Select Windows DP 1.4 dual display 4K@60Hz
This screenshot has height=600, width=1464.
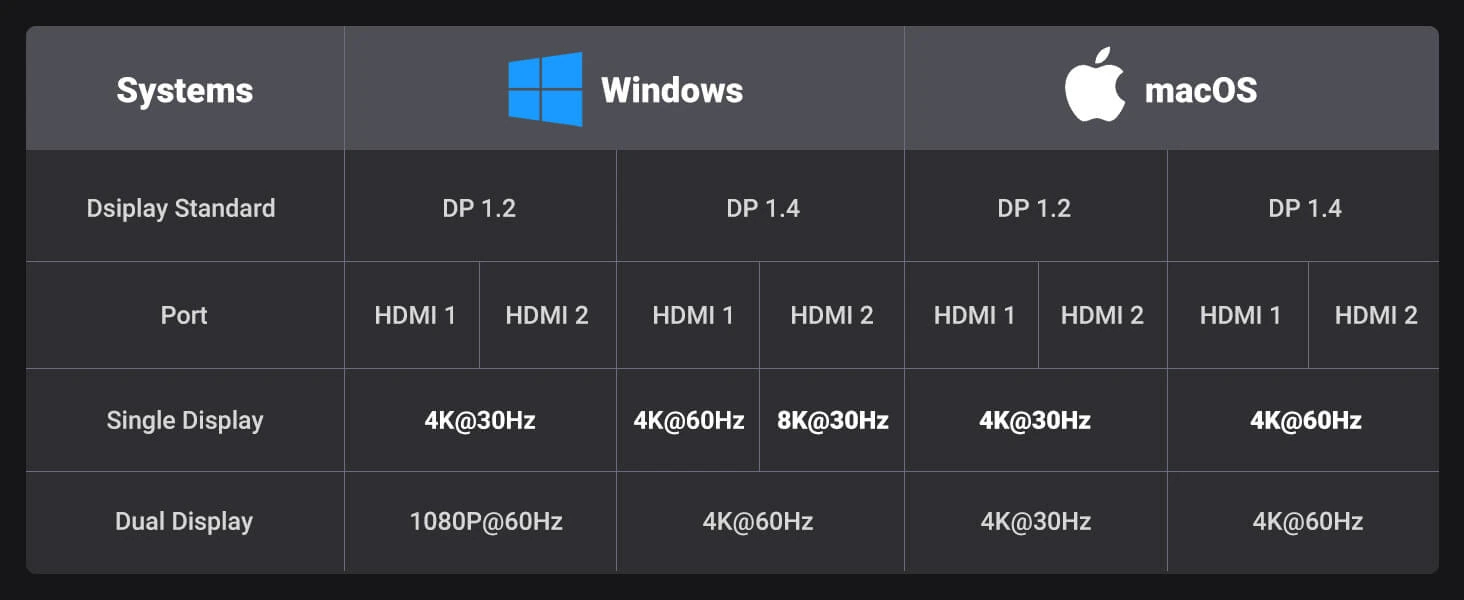tap(758, 522)
